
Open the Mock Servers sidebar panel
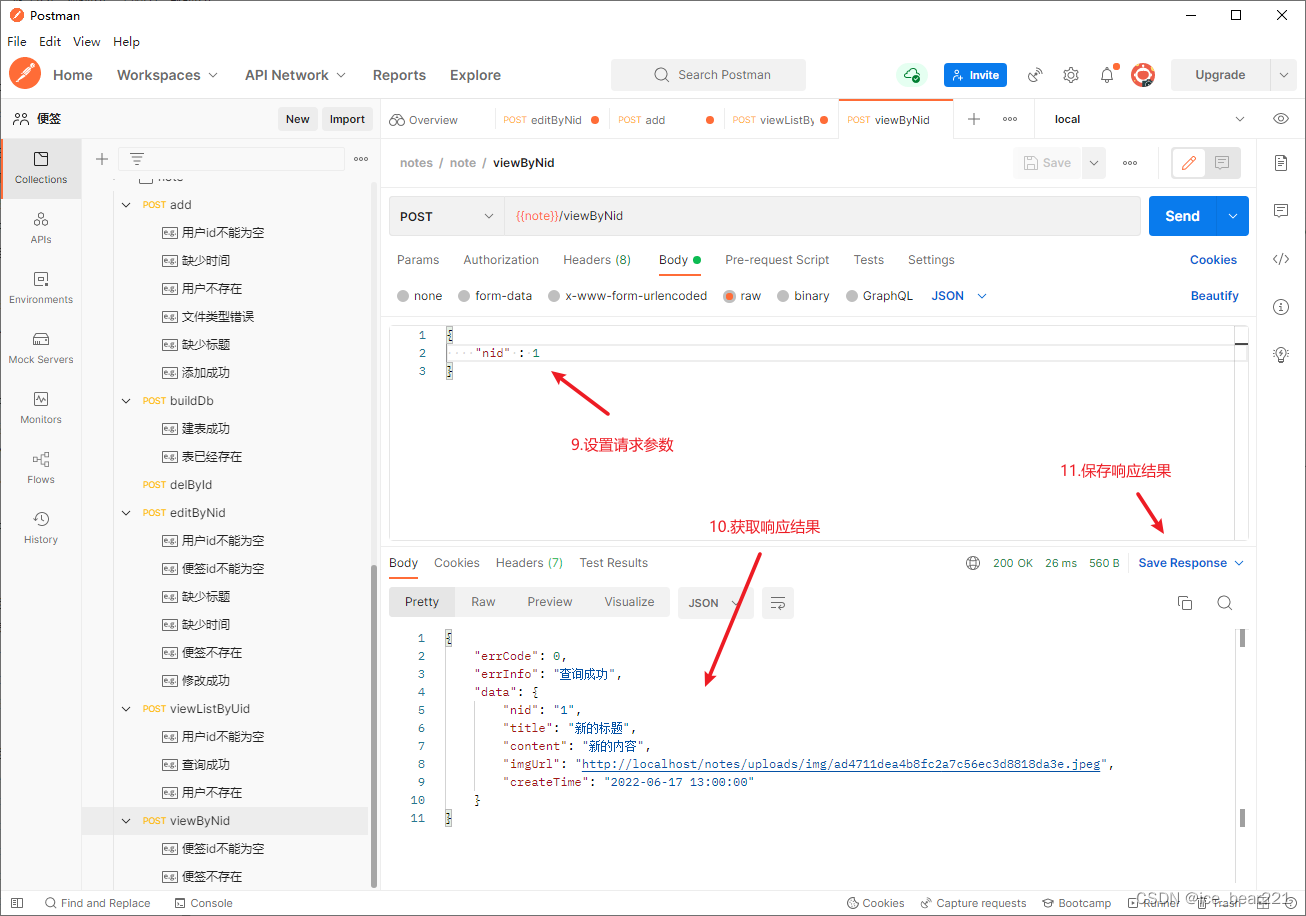[41, 348]
